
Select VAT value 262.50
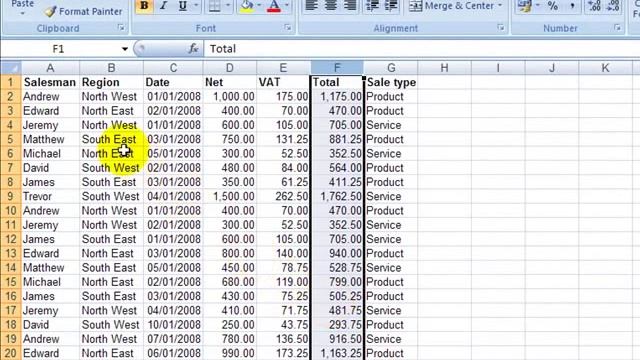[283, 196]
